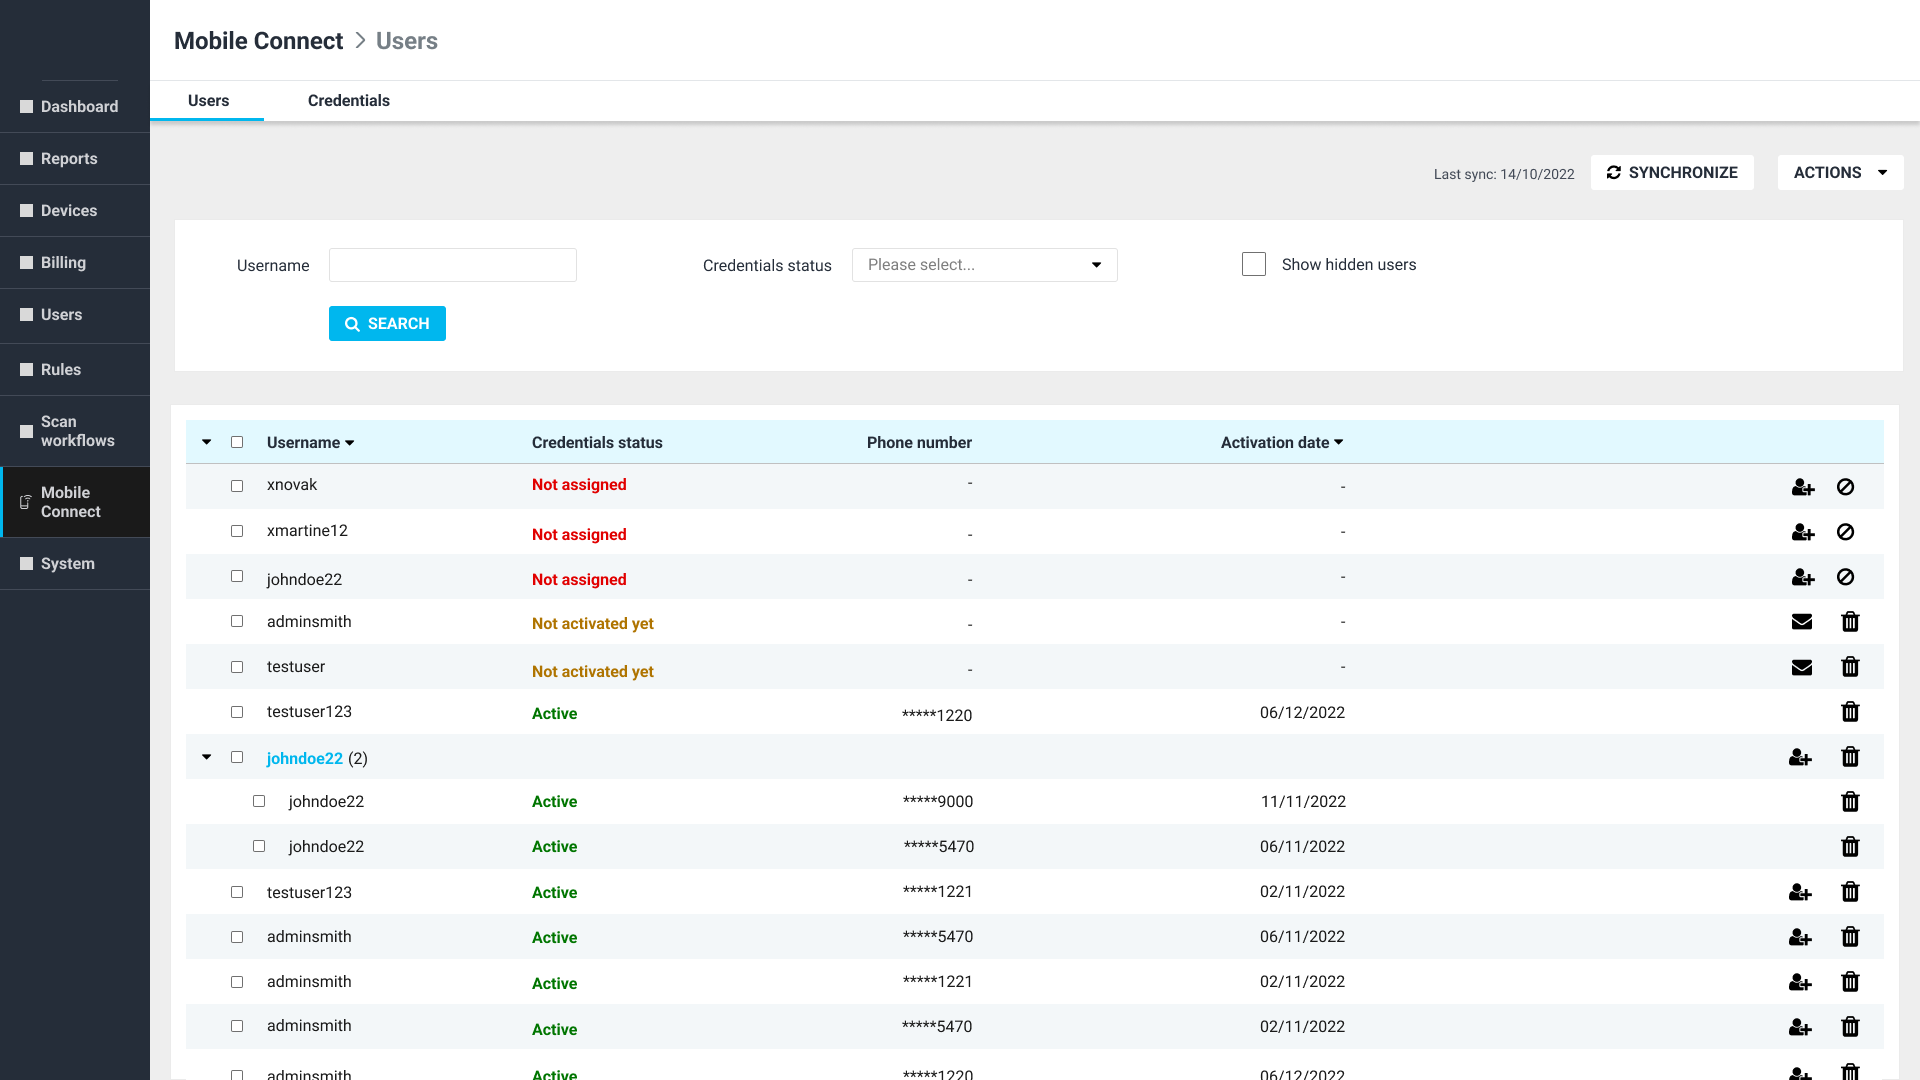Collapse the johndoe22 (2) group
The width and height of the screenshot is (1920, 1080).
coord(206,757)
